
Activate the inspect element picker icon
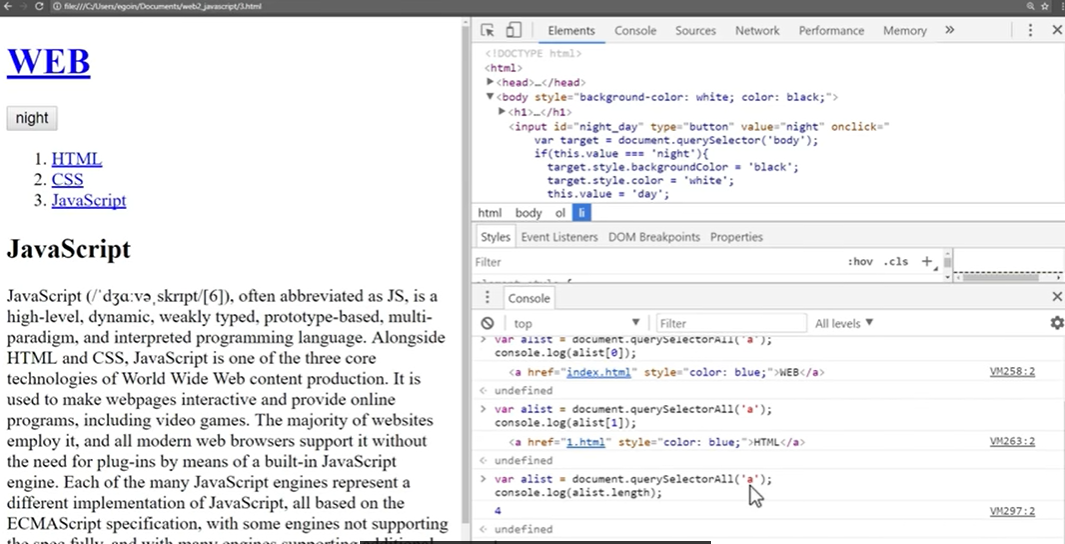tap(487, 30)
